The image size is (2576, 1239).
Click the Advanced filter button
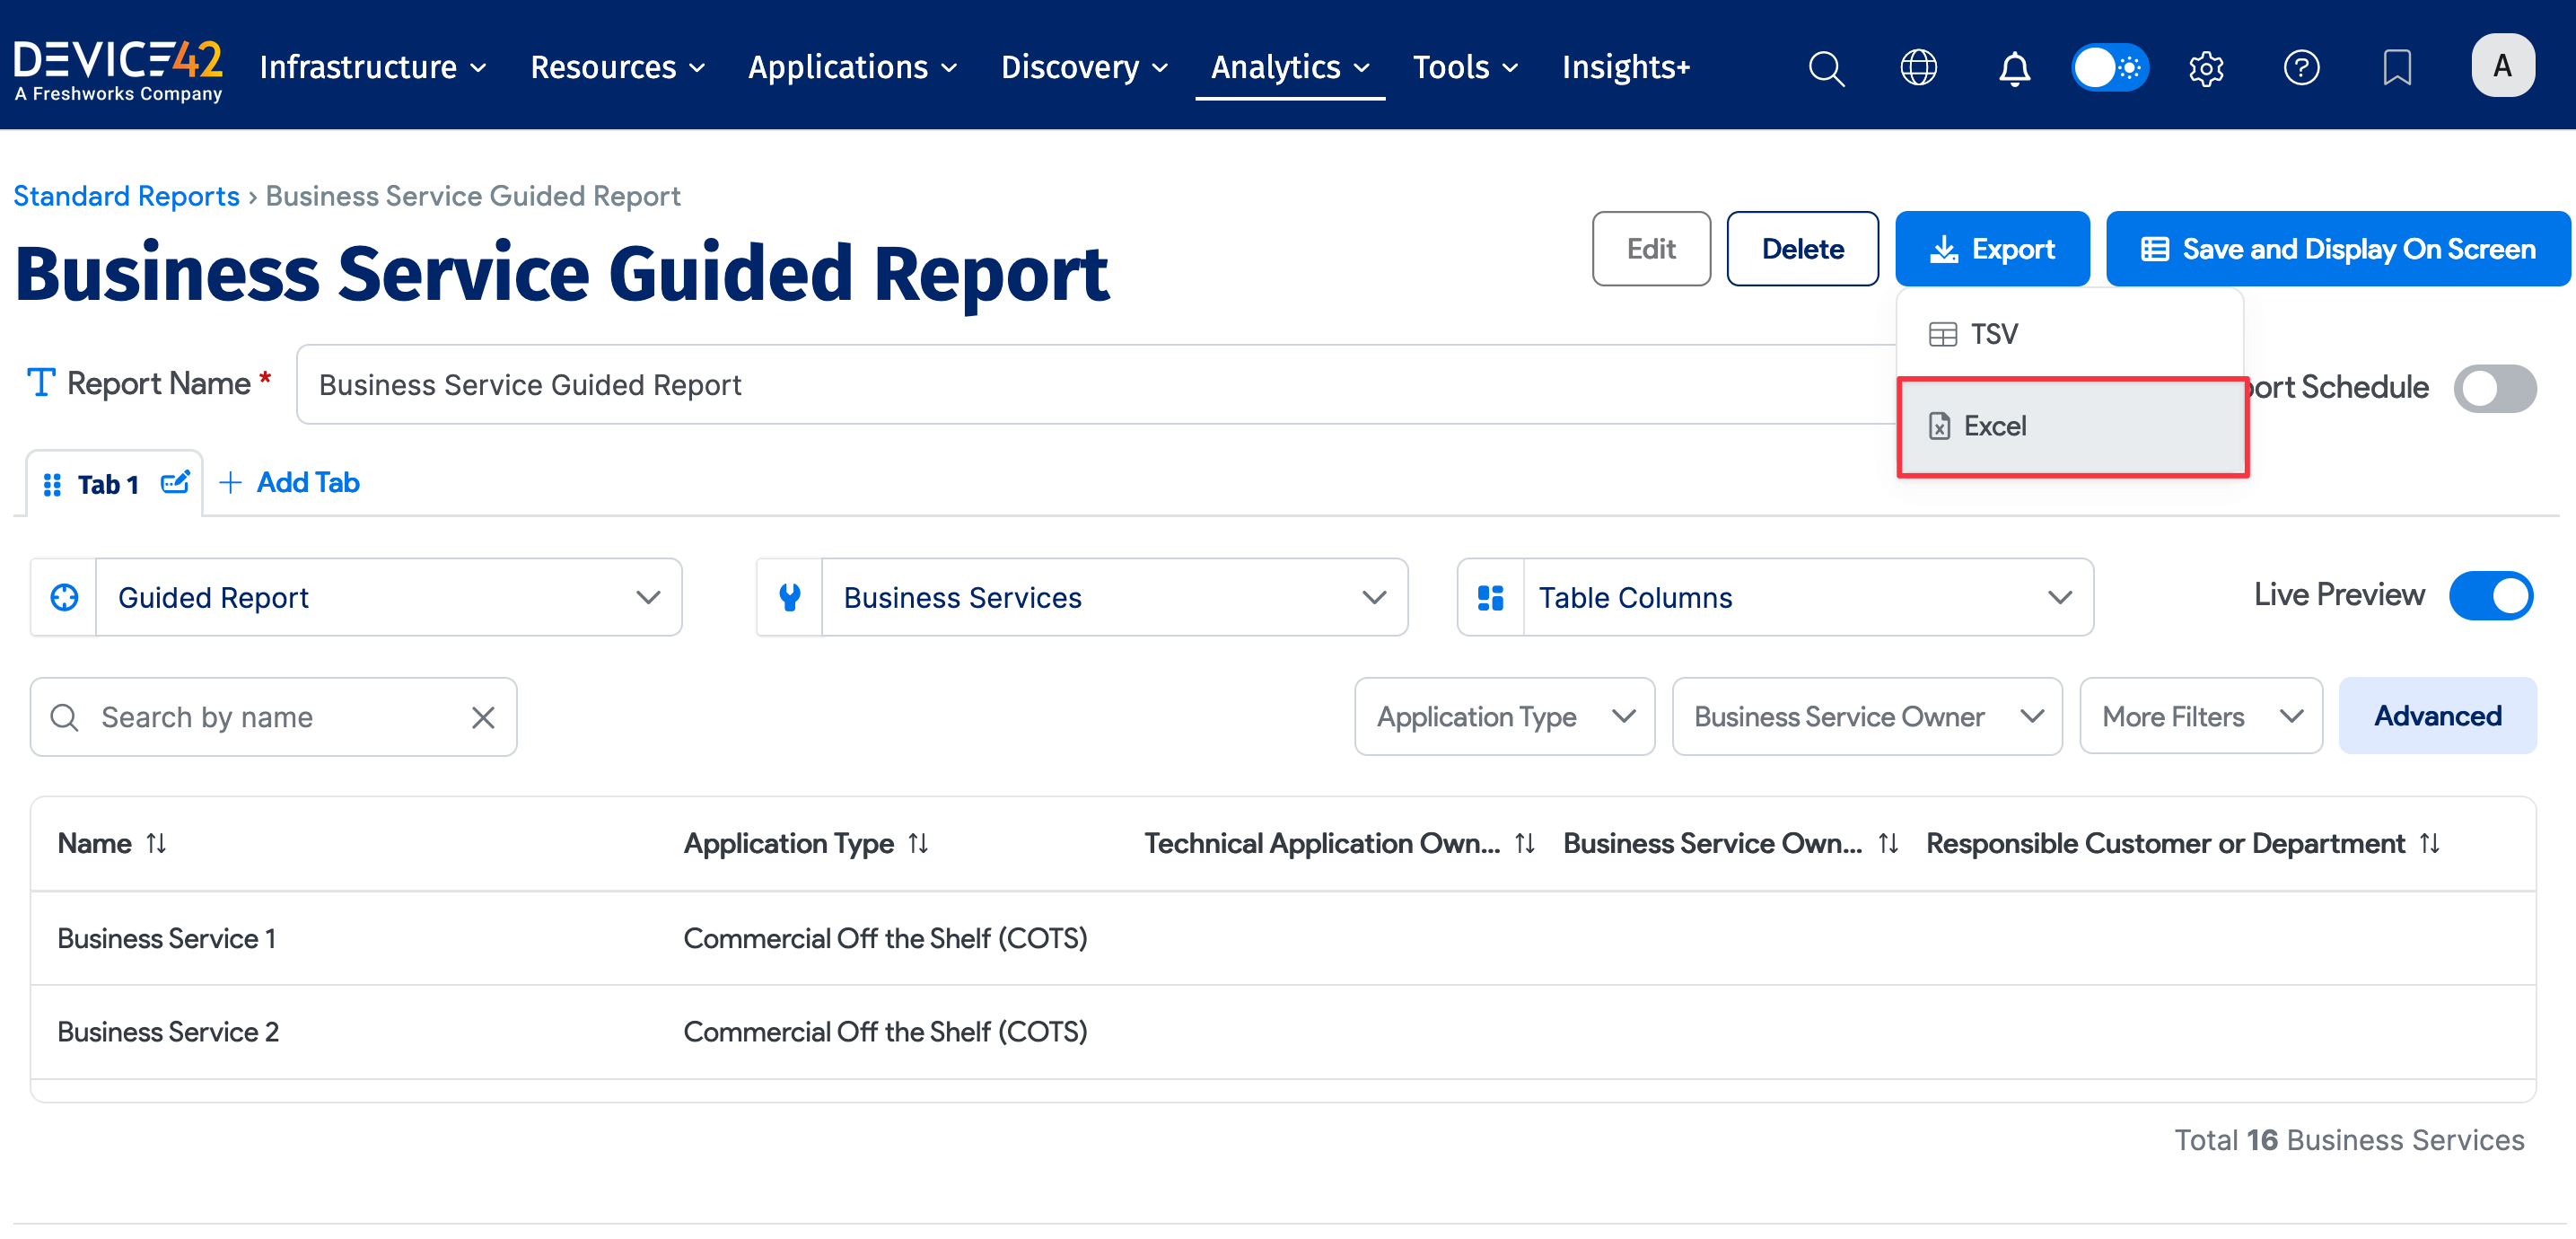pos(2437,716)
